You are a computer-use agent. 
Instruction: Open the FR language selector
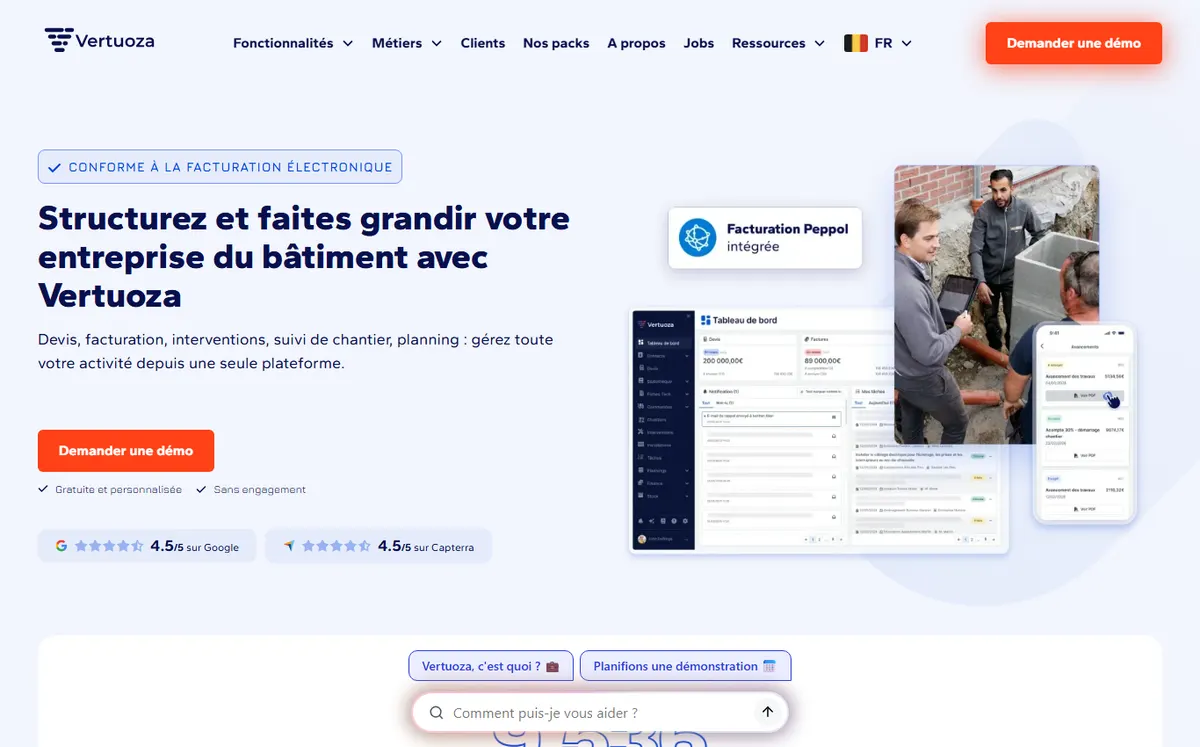878,43
